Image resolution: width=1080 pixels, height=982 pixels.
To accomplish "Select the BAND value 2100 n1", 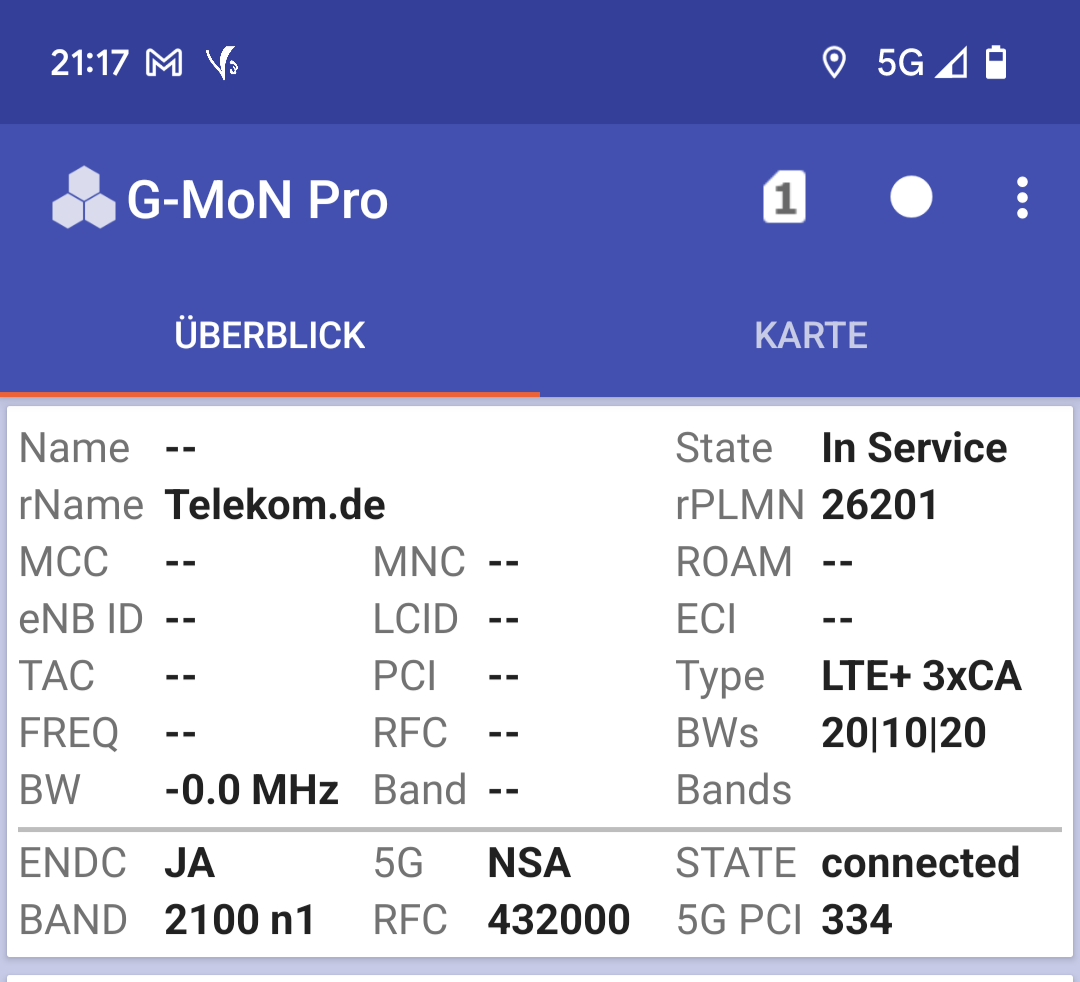I will [x=239, y=919].
